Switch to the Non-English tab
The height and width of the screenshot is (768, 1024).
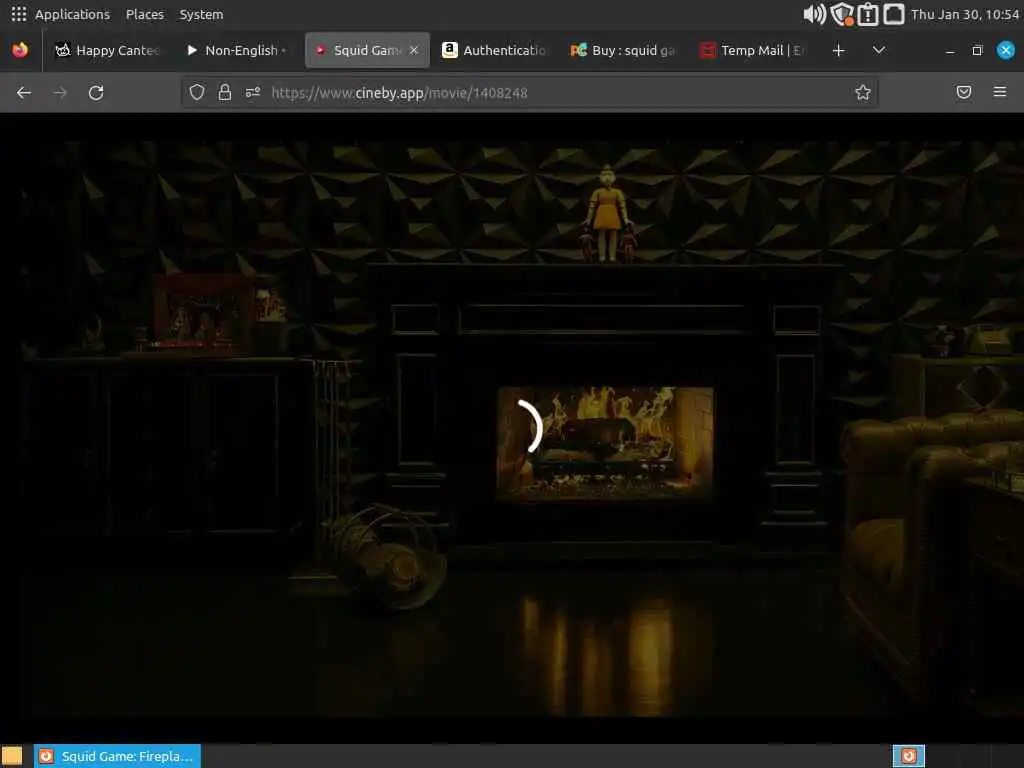(236, 50)
